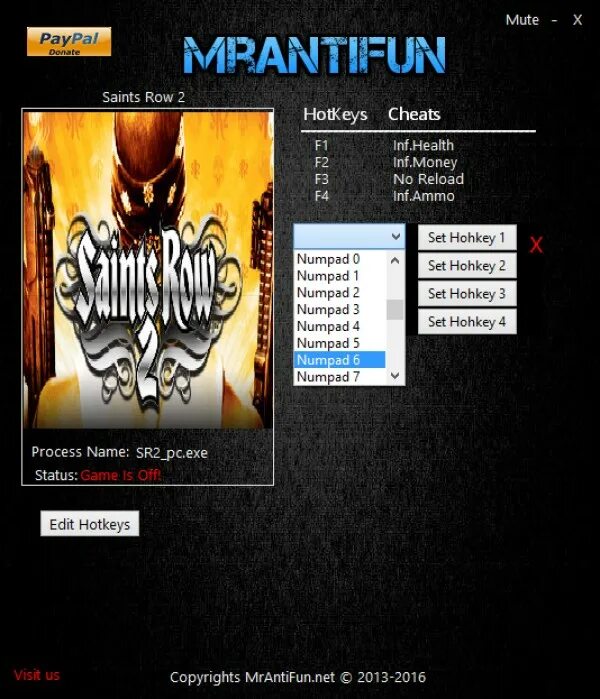Image resolution: width=600 pixels, height=699 pixels.
Task: Minimize the trainer window
Action: pyautogui.click(x=555, y=20)
